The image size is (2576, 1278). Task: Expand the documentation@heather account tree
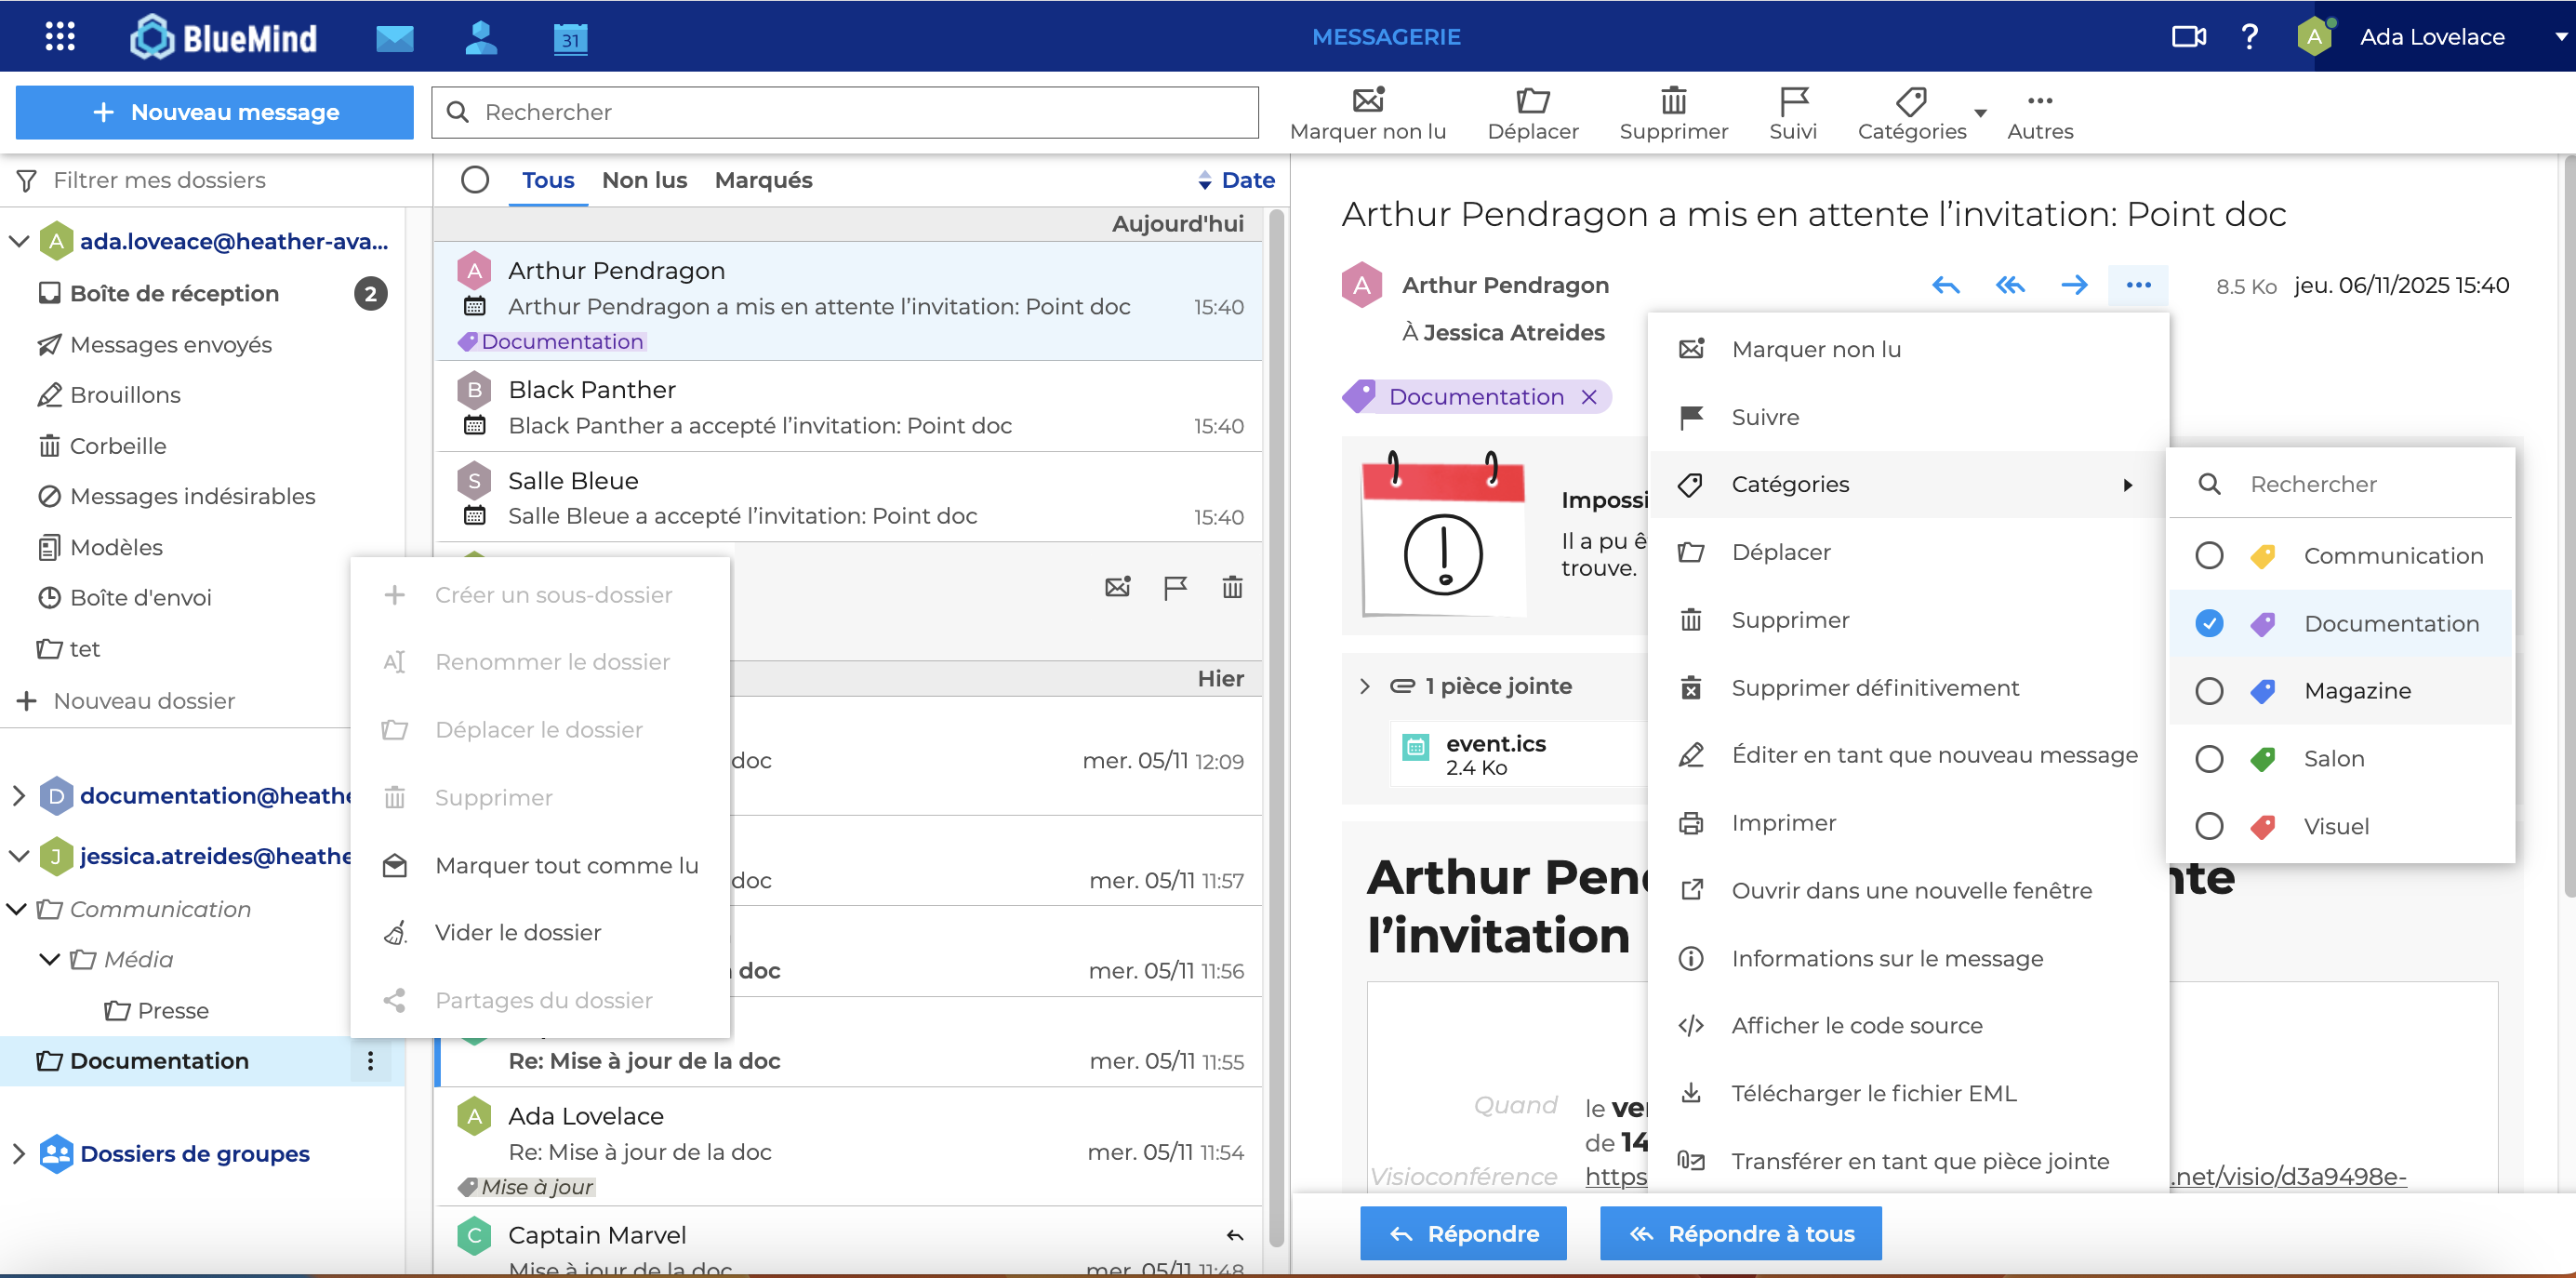[18, 796]
